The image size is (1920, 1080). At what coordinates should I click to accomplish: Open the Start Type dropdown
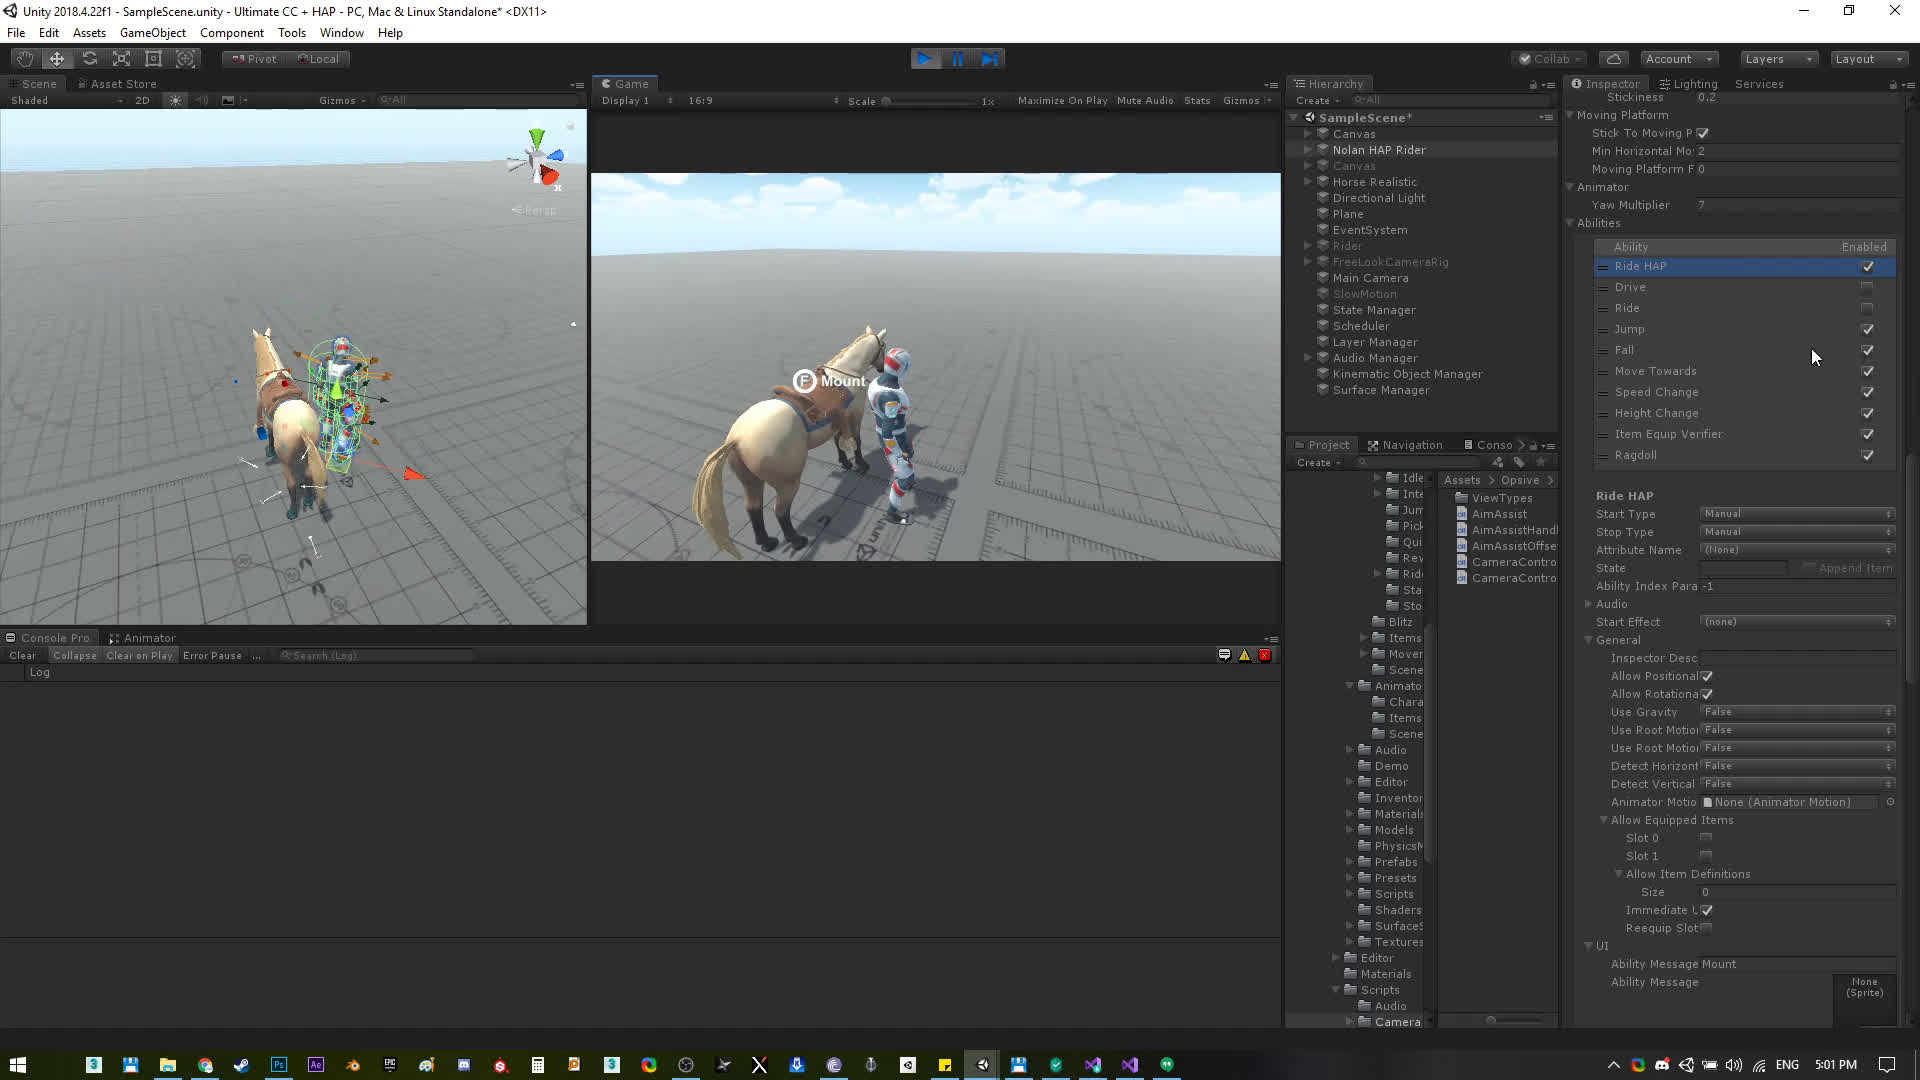[1796, 514]
